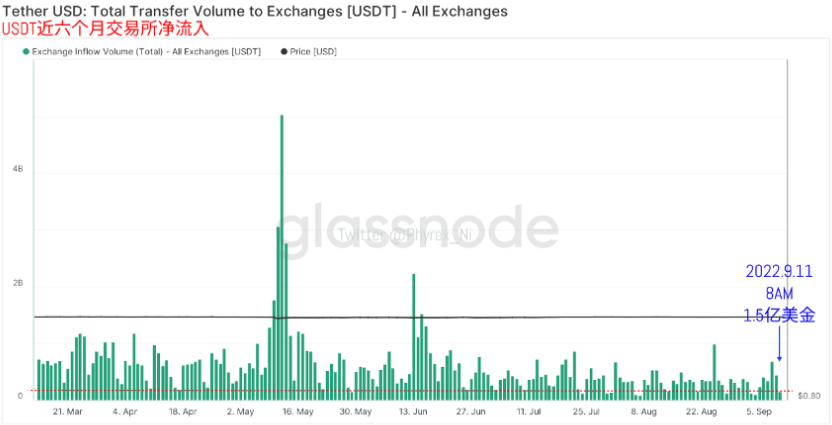
Task: Toggle the Price [USD] legend entry
Action: (309, 51)
